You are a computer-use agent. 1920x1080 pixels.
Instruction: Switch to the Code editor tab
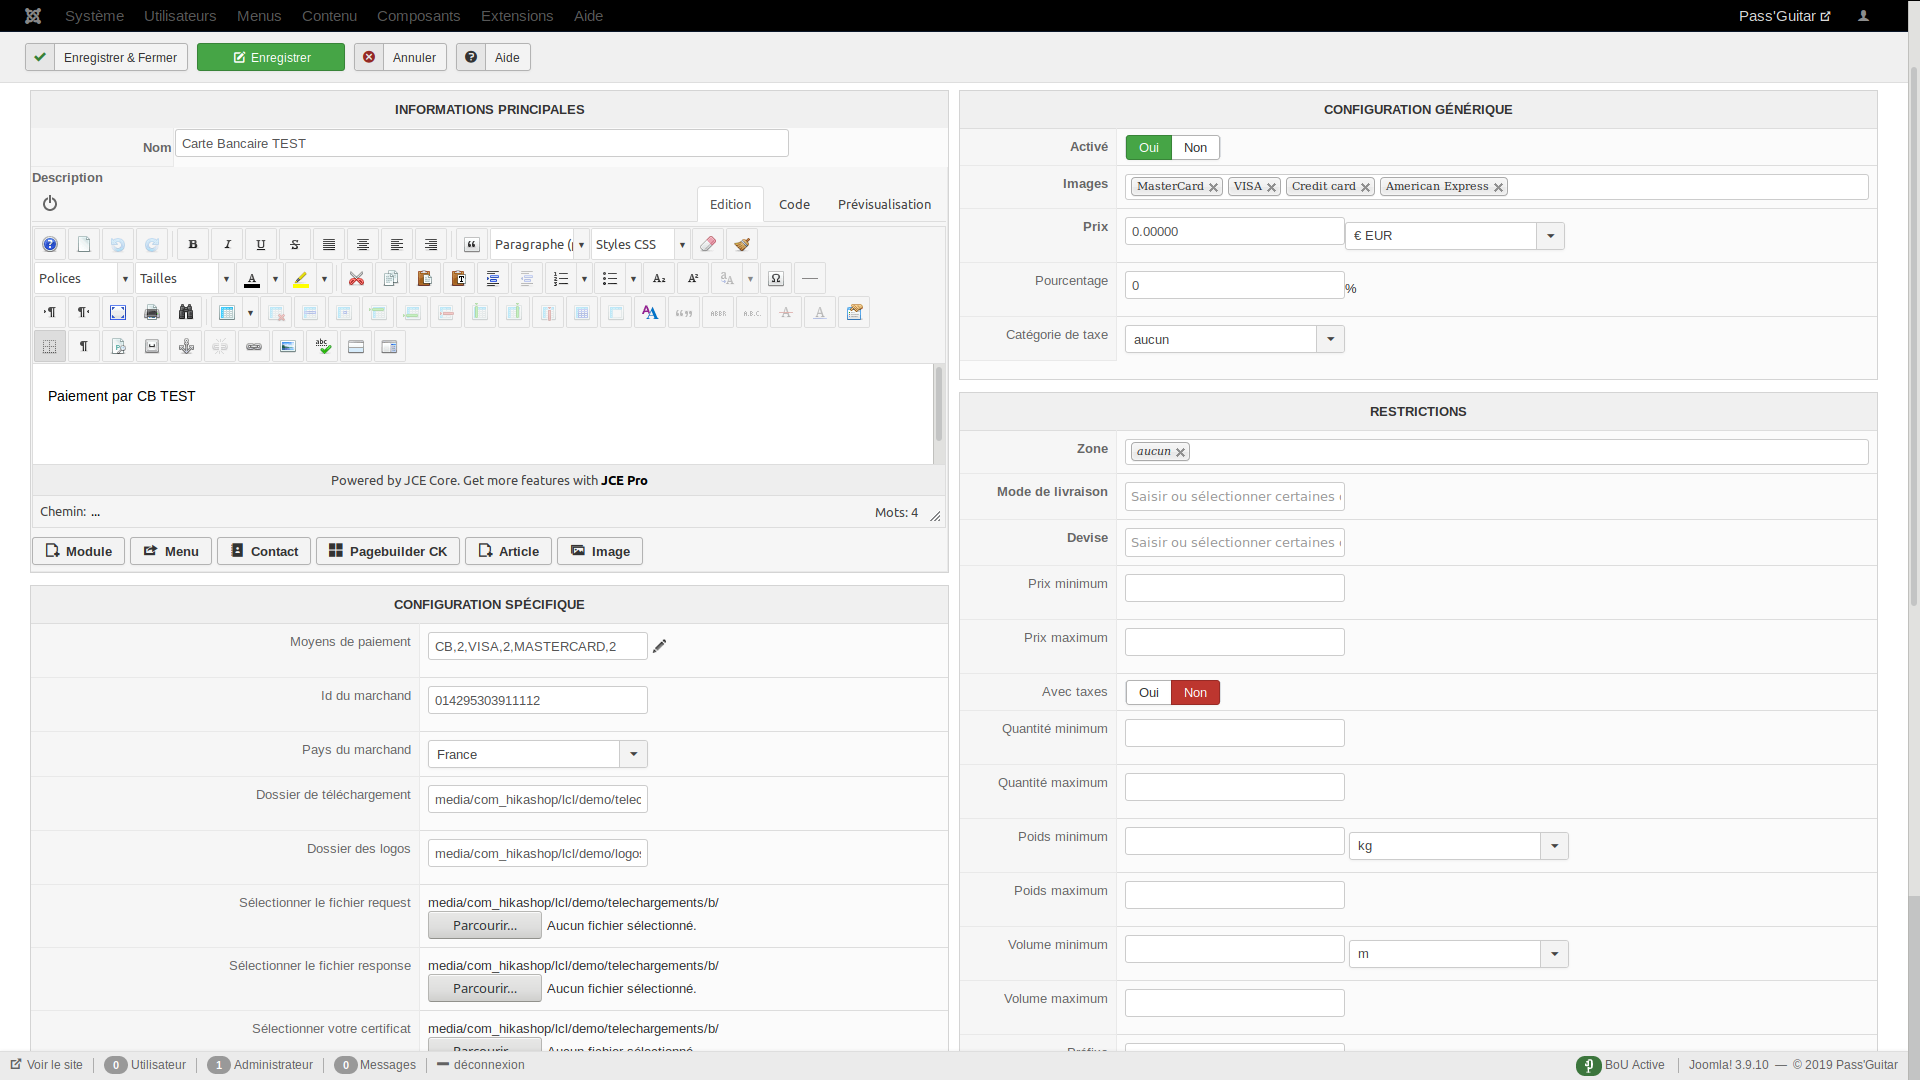click(794, 205)
